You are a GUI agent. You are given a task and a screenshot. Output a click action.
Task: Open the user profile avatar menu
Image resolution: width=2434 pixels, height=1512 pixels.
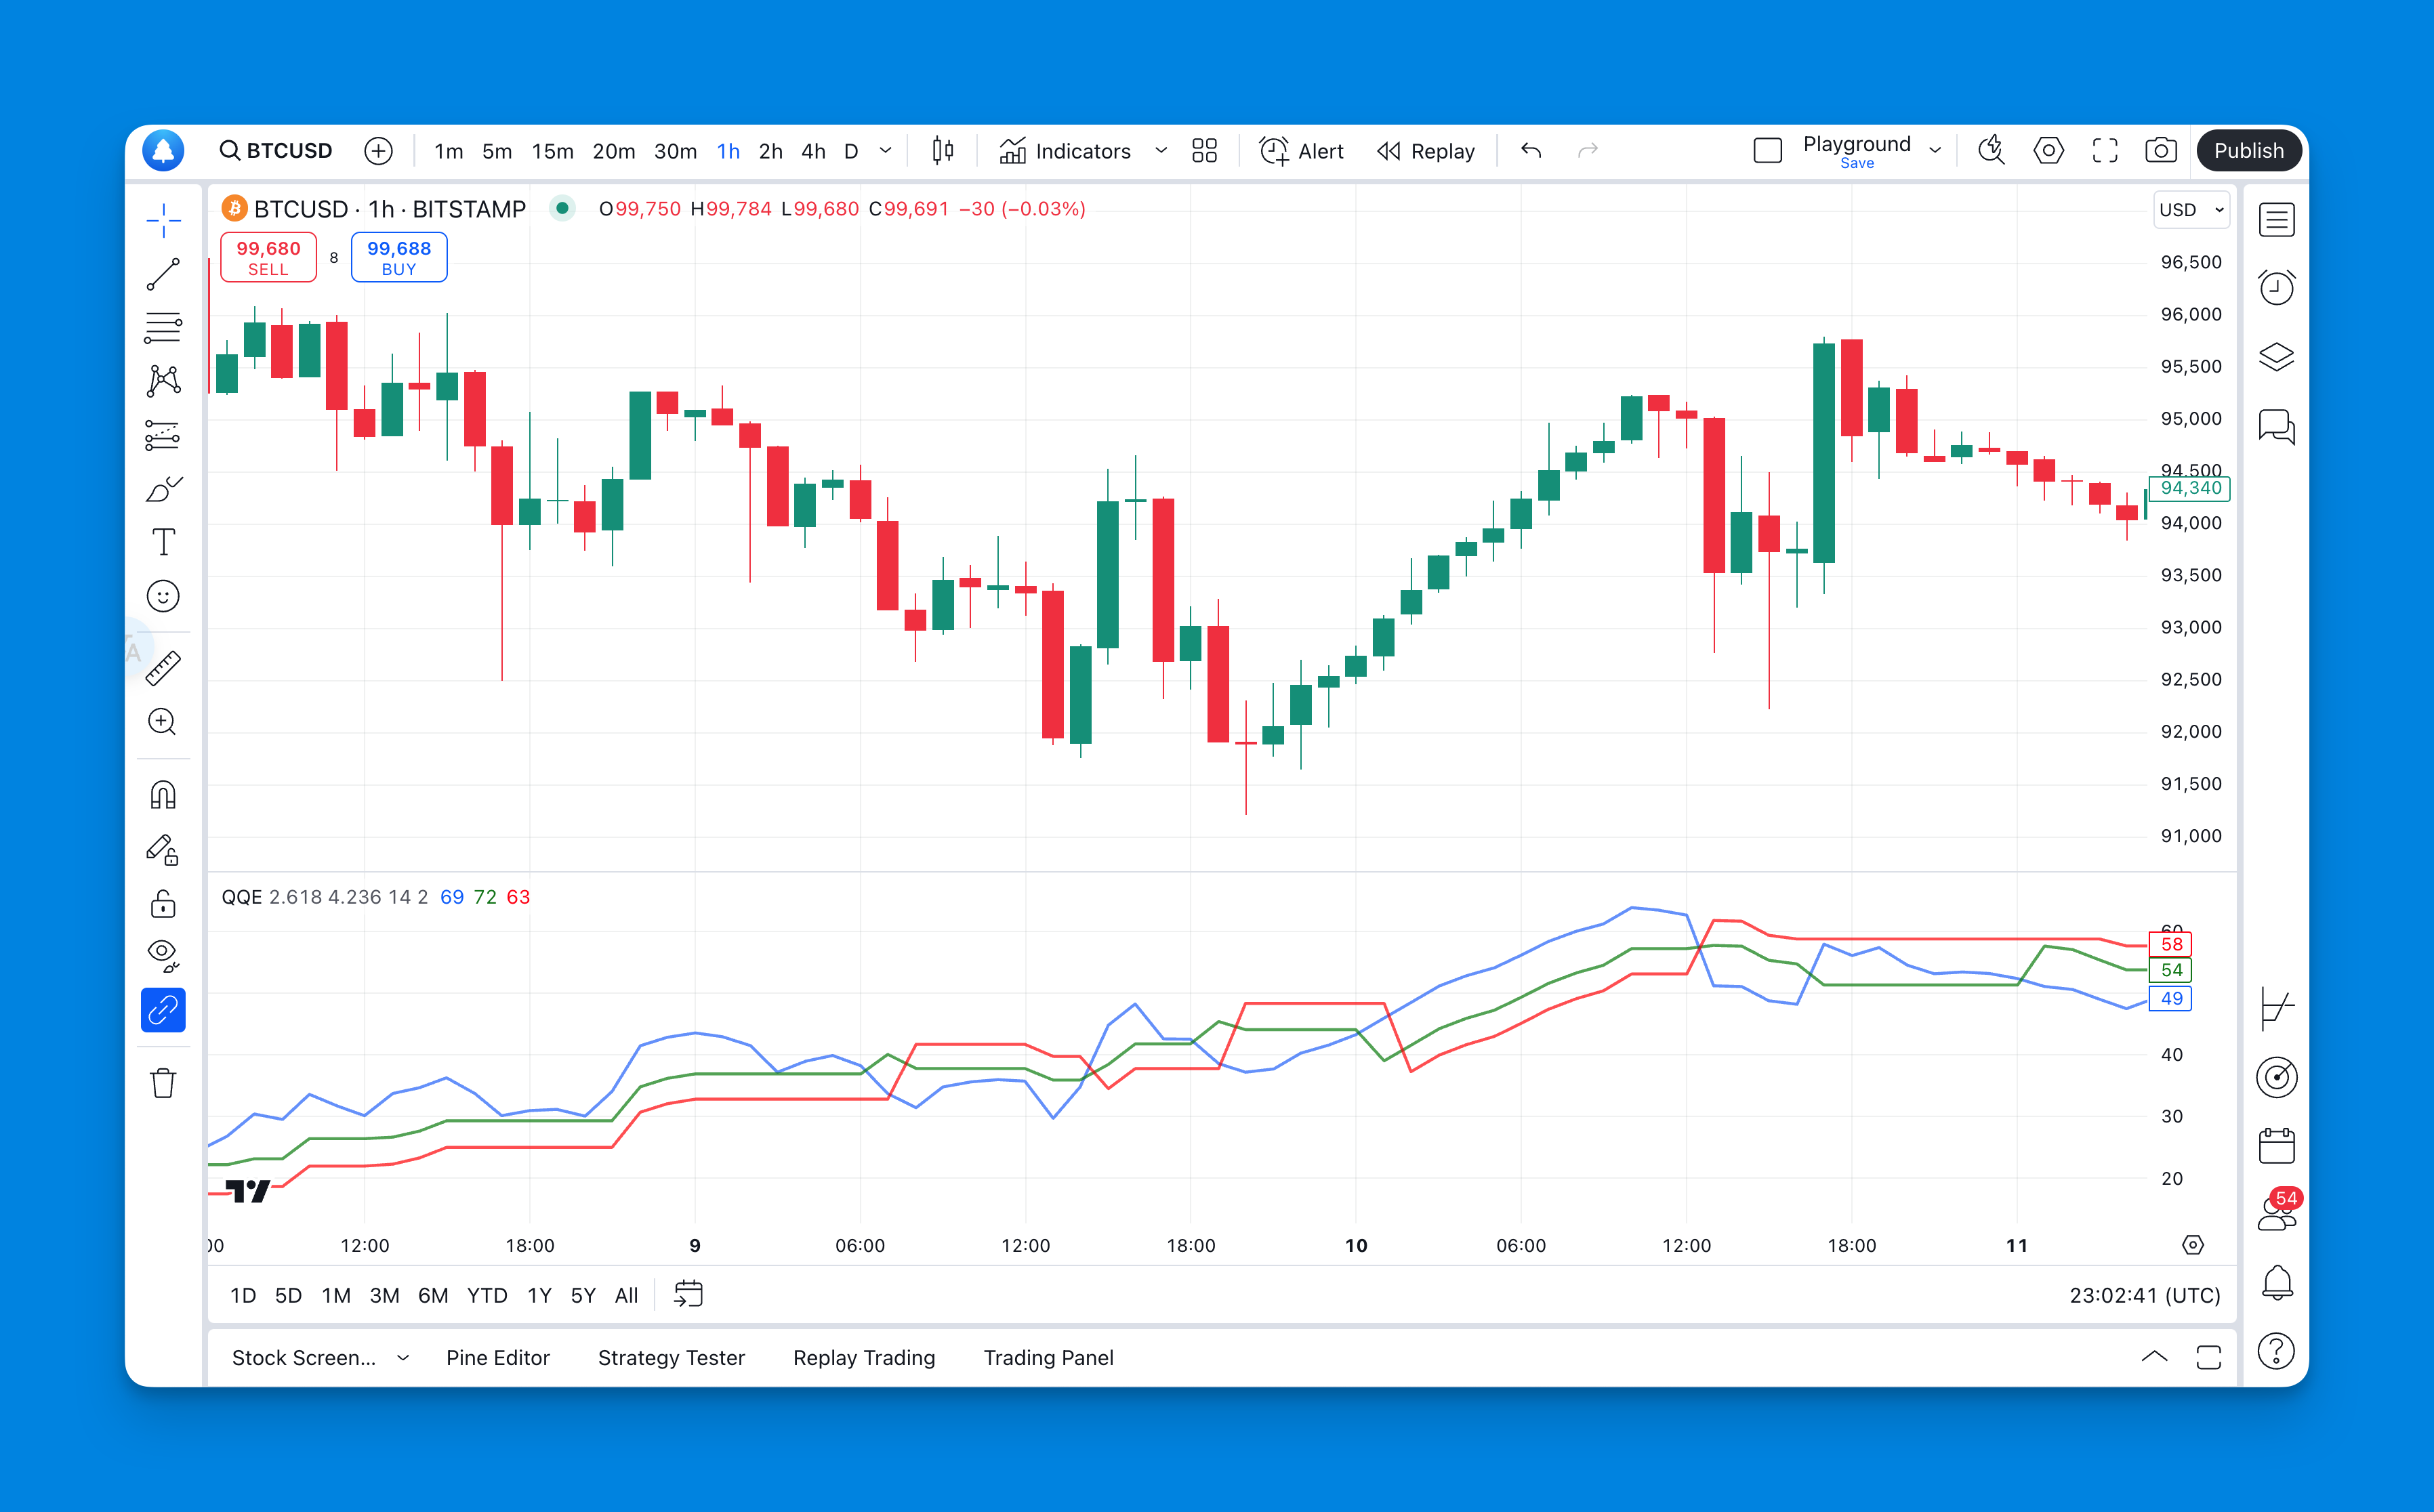point(163,151)
